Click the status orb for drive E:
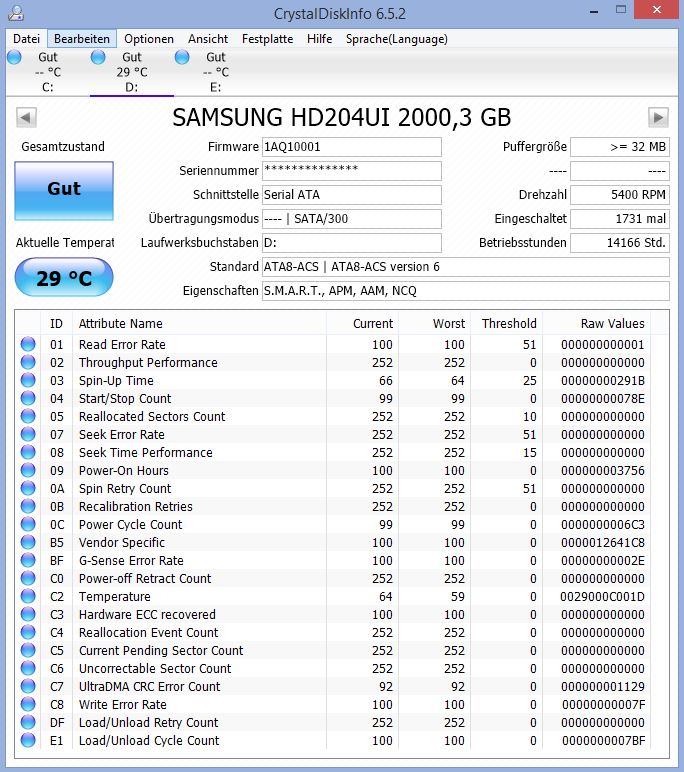This screenshot has height=772, width=684. coord(182,57)
